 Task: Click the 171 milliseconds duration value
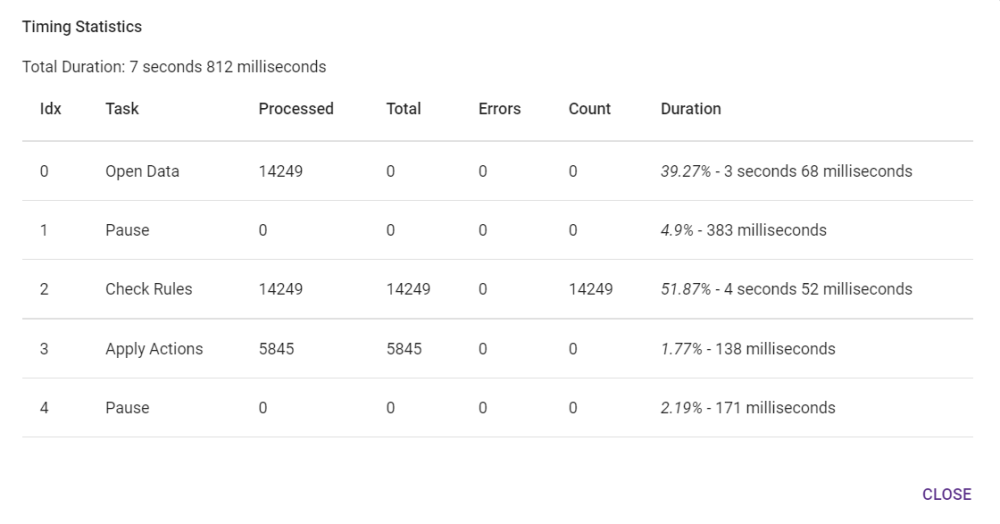(x=748, y=408)
